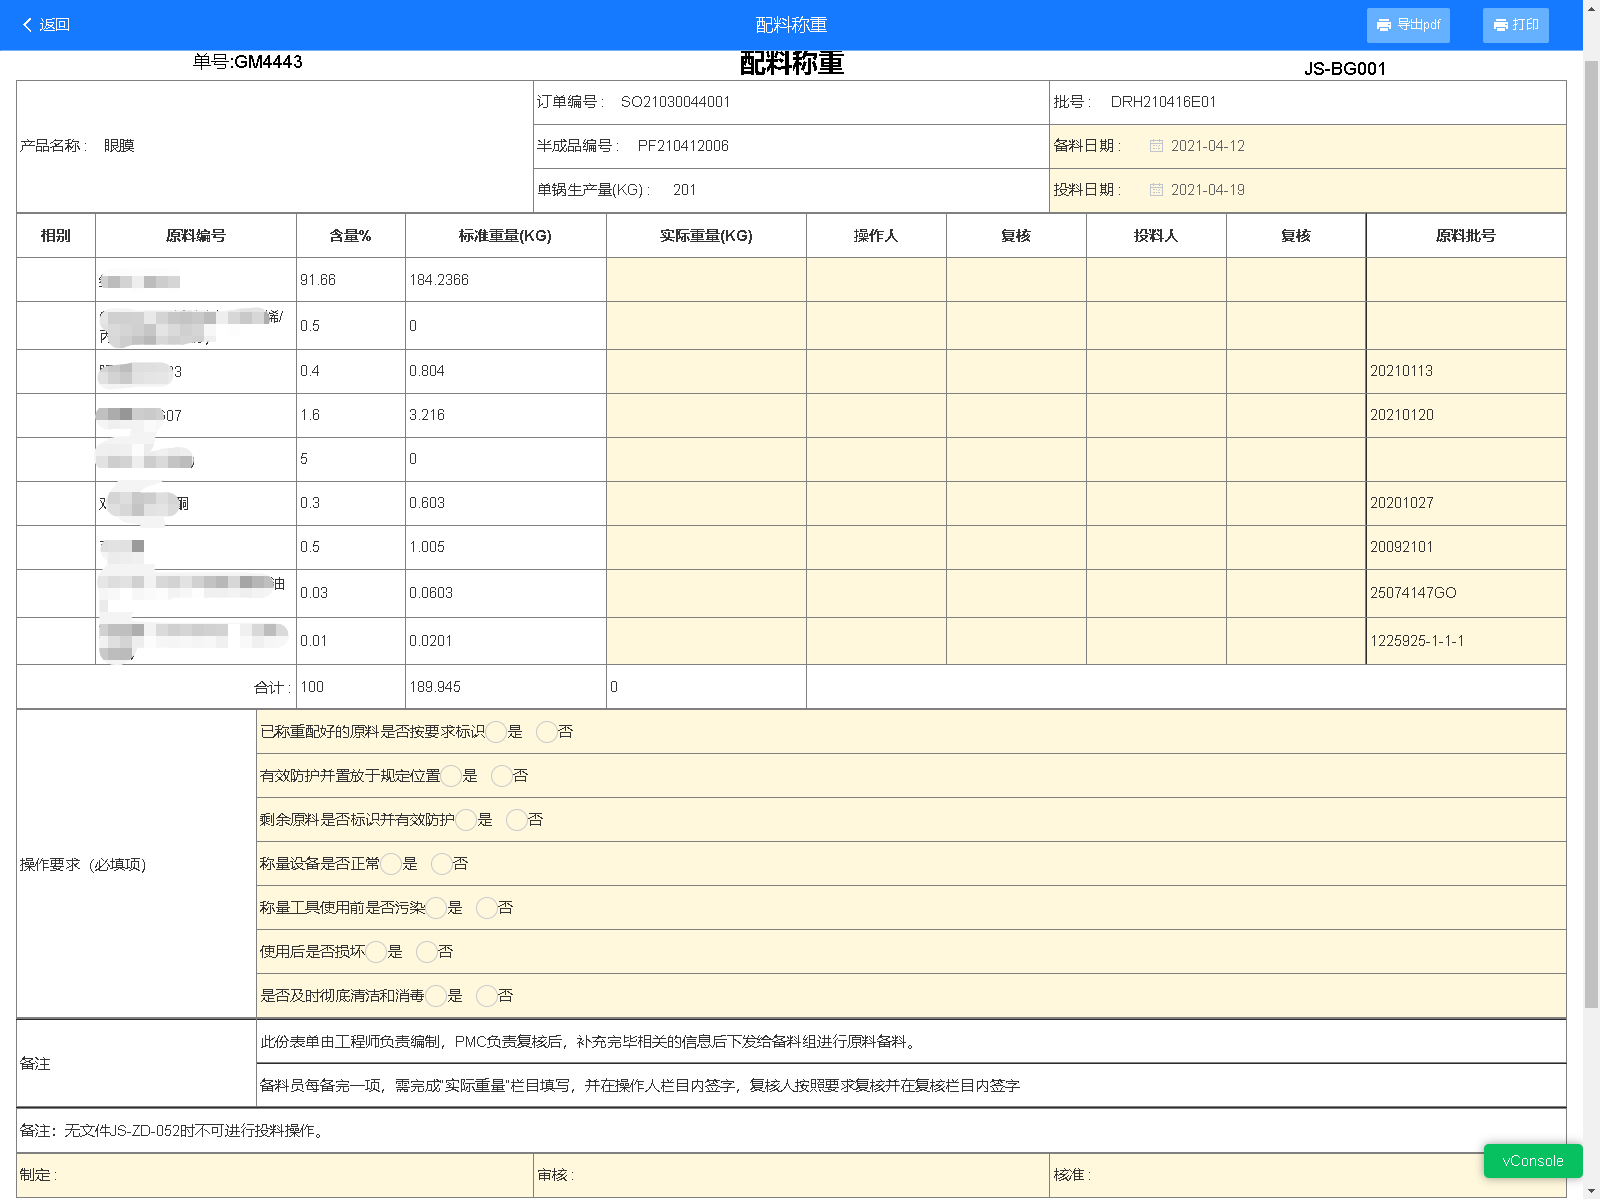Open the vConsole debug panel
Viewport: 1600px width, 1199px height.
pyautogui.click(x=1532, y=1161)
